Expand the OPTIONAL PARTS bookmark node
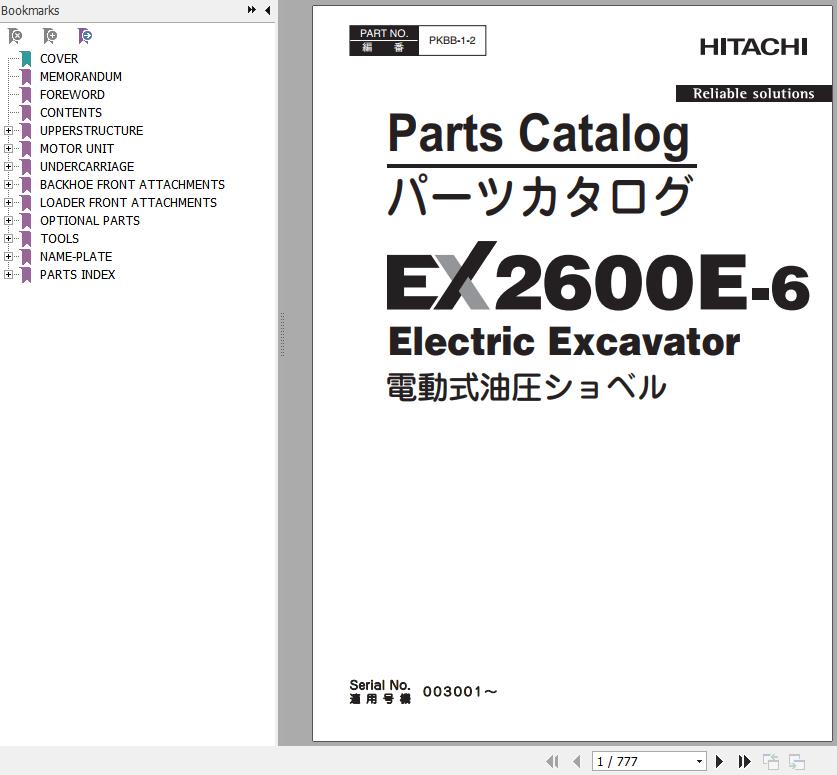Viewport: 837px width, 775px height. [x=8, y=220]
